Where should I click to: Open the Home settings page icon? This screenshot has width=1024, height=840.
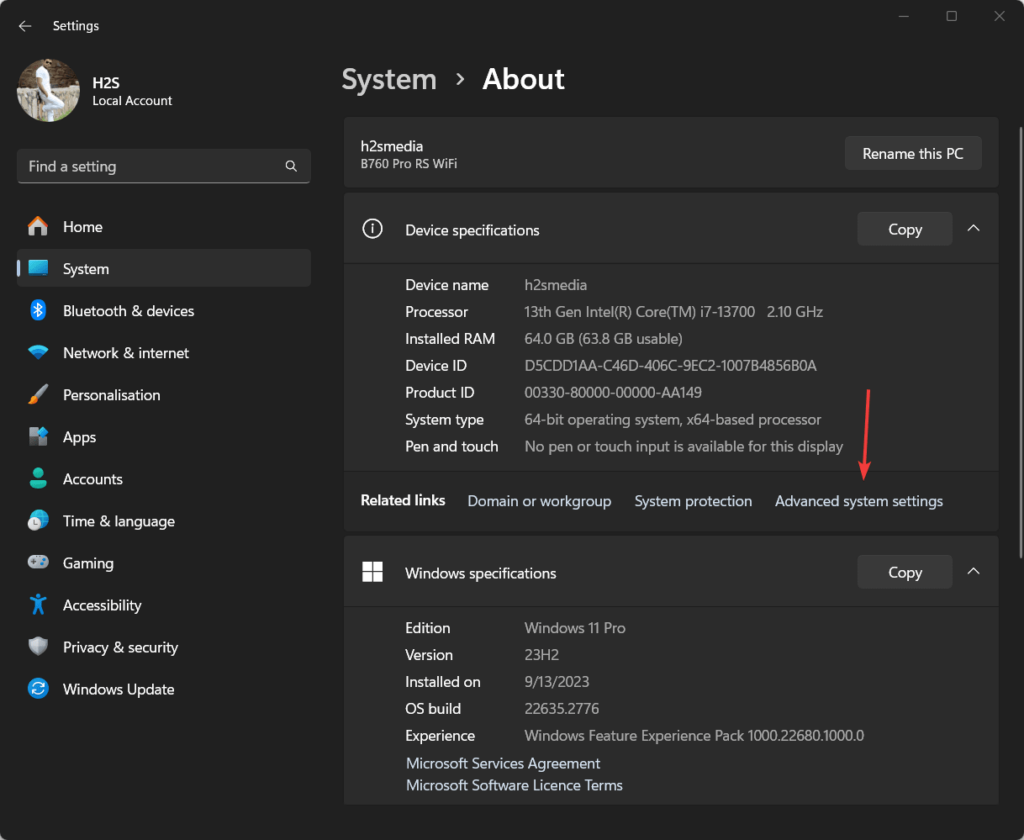click(38, 227)
